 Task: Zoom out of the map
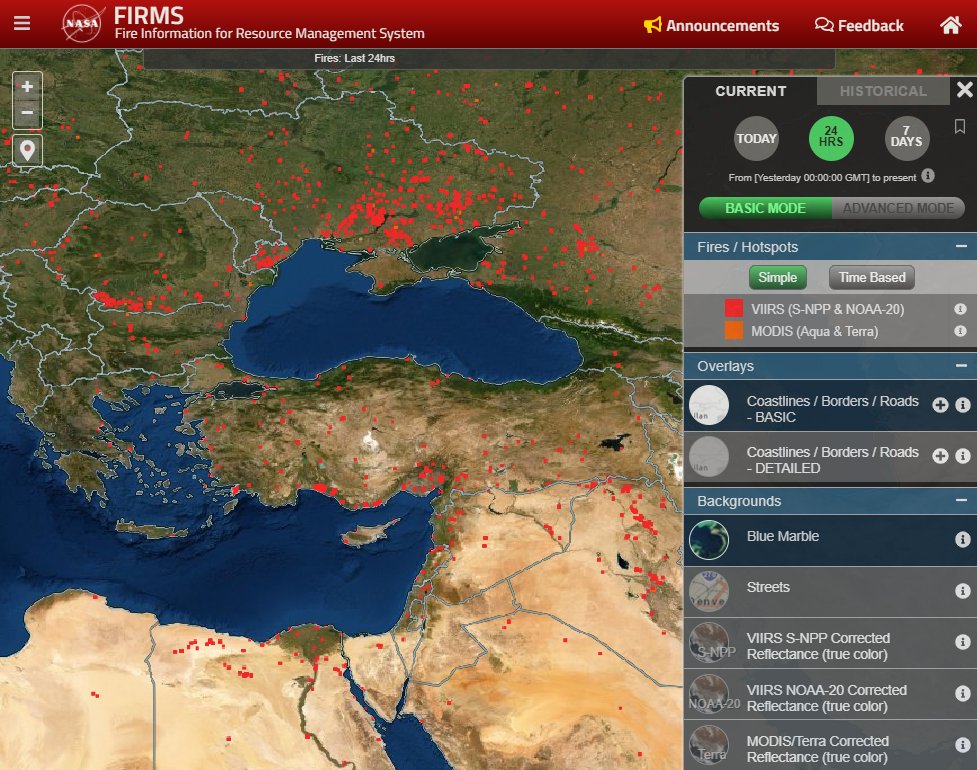[27, 113]
